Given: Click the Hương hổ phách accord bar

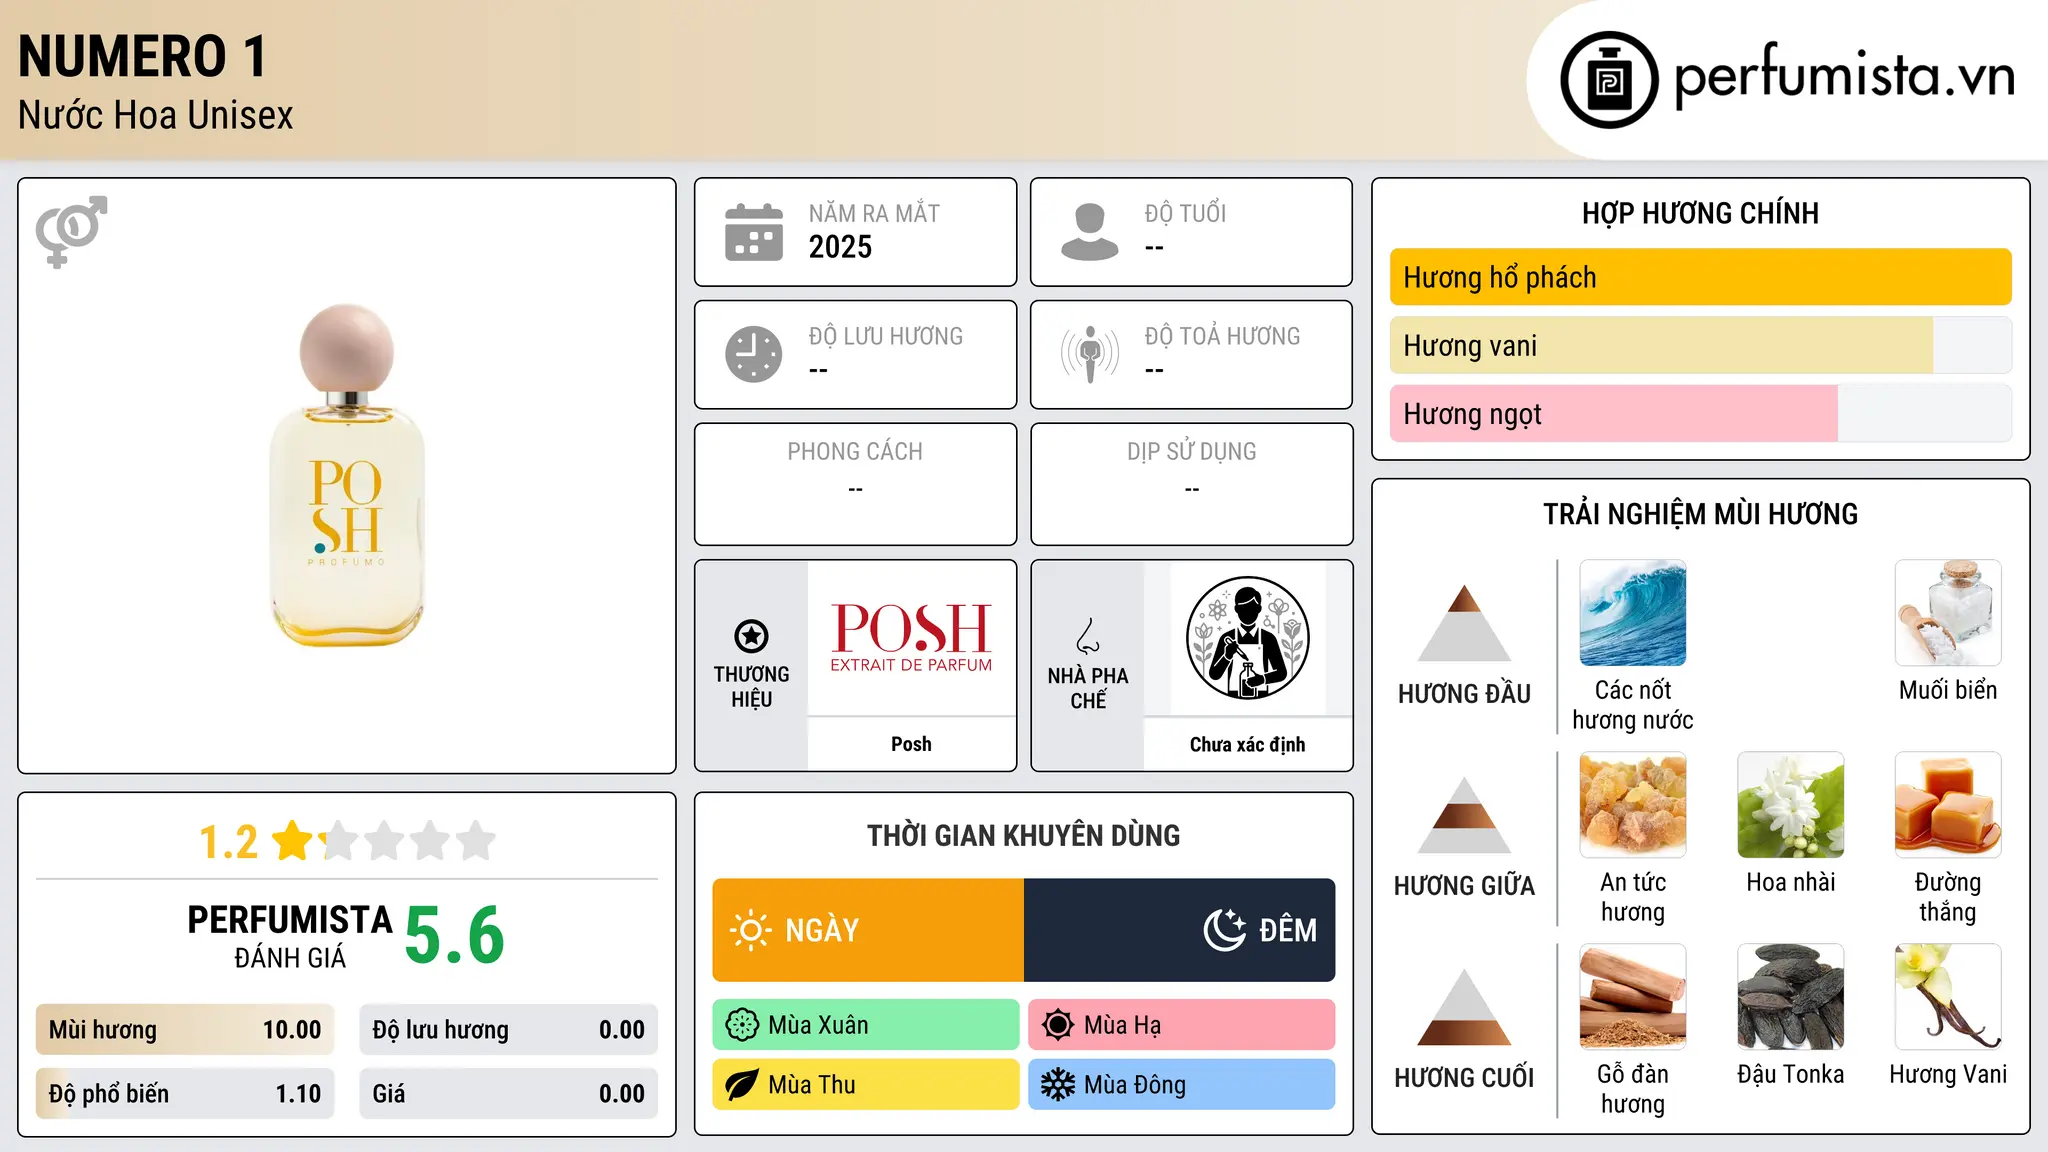Looking at the screenshot, I should coord(1701,277).
